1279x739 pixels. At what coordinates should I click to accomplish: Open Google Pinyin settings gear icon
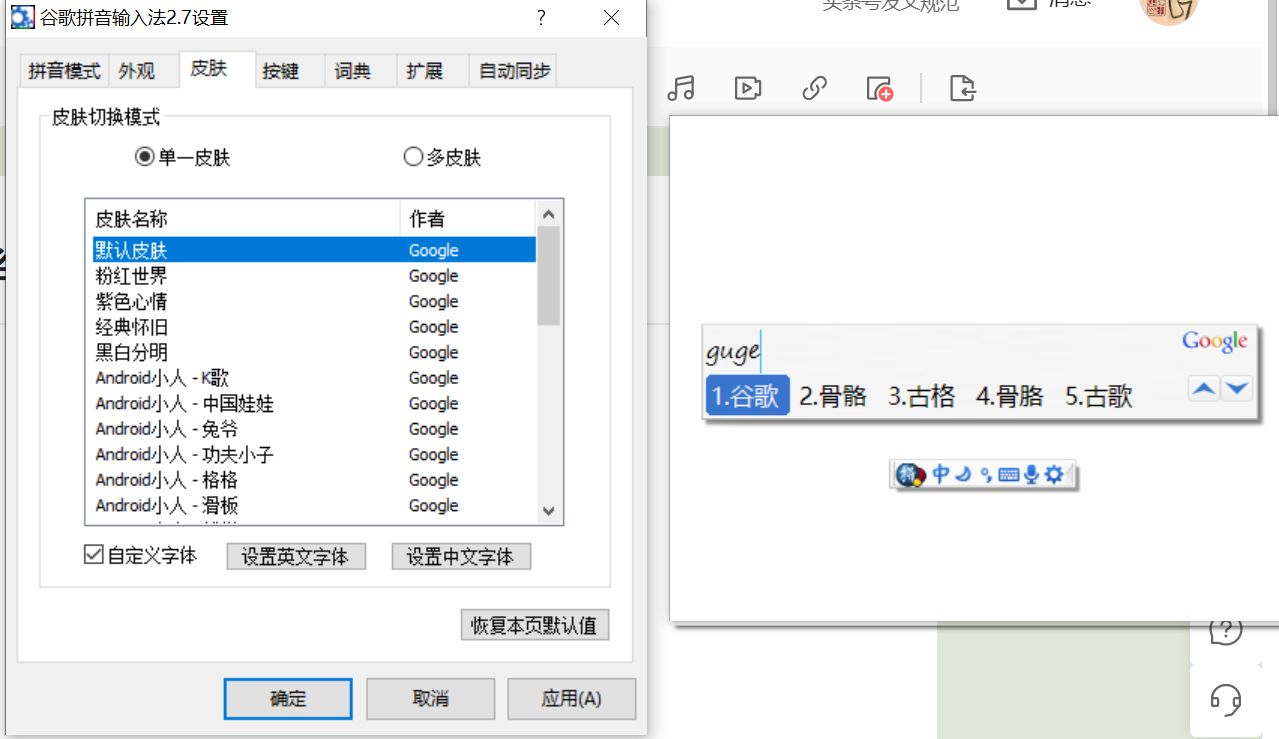pyautogui.click(x=1052, y=475)
